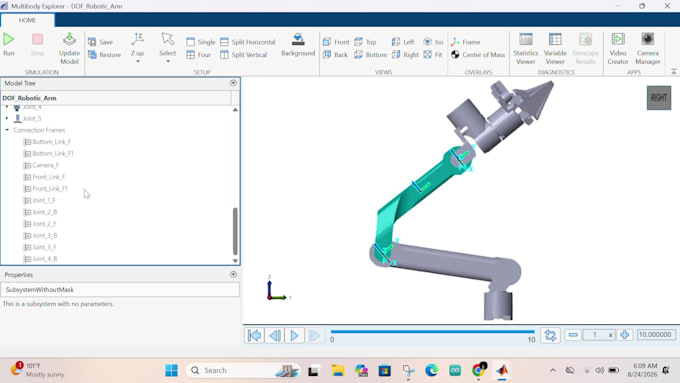680x383 pixels.
Task: Set the Back view
Action: tap(335, 55)
